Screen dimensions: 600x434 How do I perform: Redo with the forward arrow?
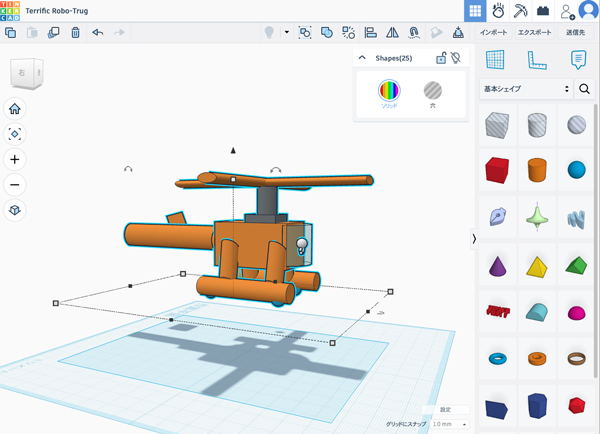point(119,33)
